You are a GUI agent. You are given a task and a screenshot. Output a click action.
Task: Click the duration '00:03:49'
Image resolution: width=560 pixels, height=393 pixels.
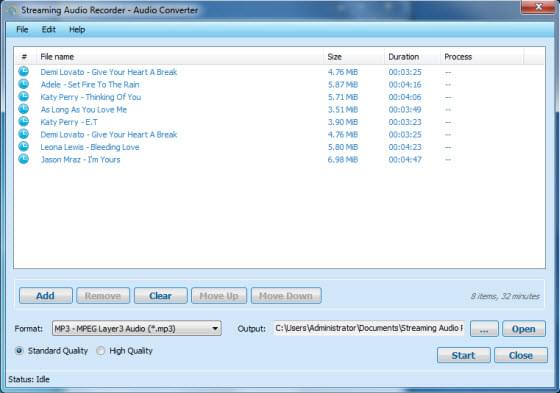pos(405,110)
